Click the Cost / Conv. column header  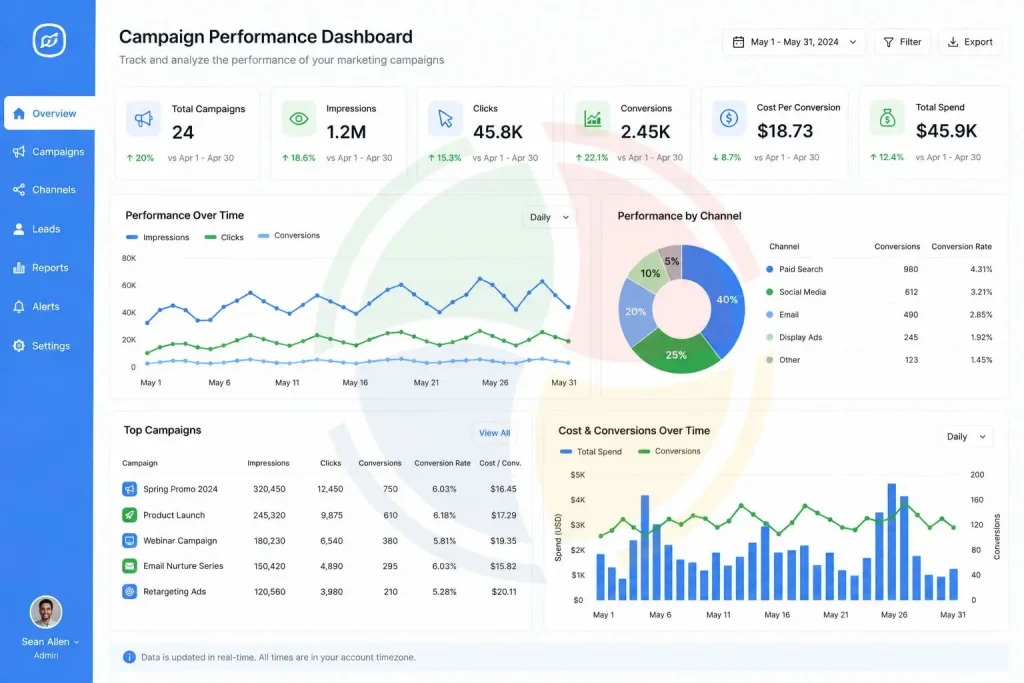(x=500, y=463)
